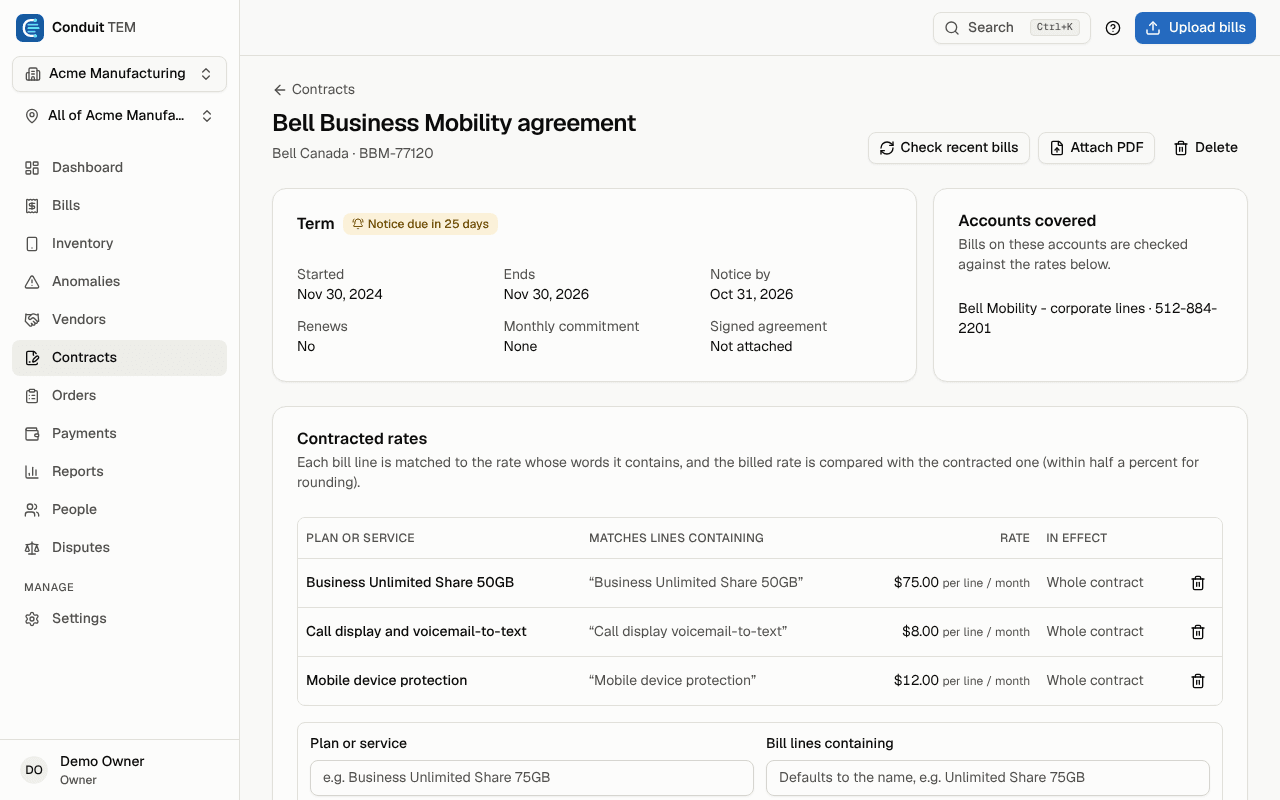
Task: Go to Disputes page
Action: [120, 548]
